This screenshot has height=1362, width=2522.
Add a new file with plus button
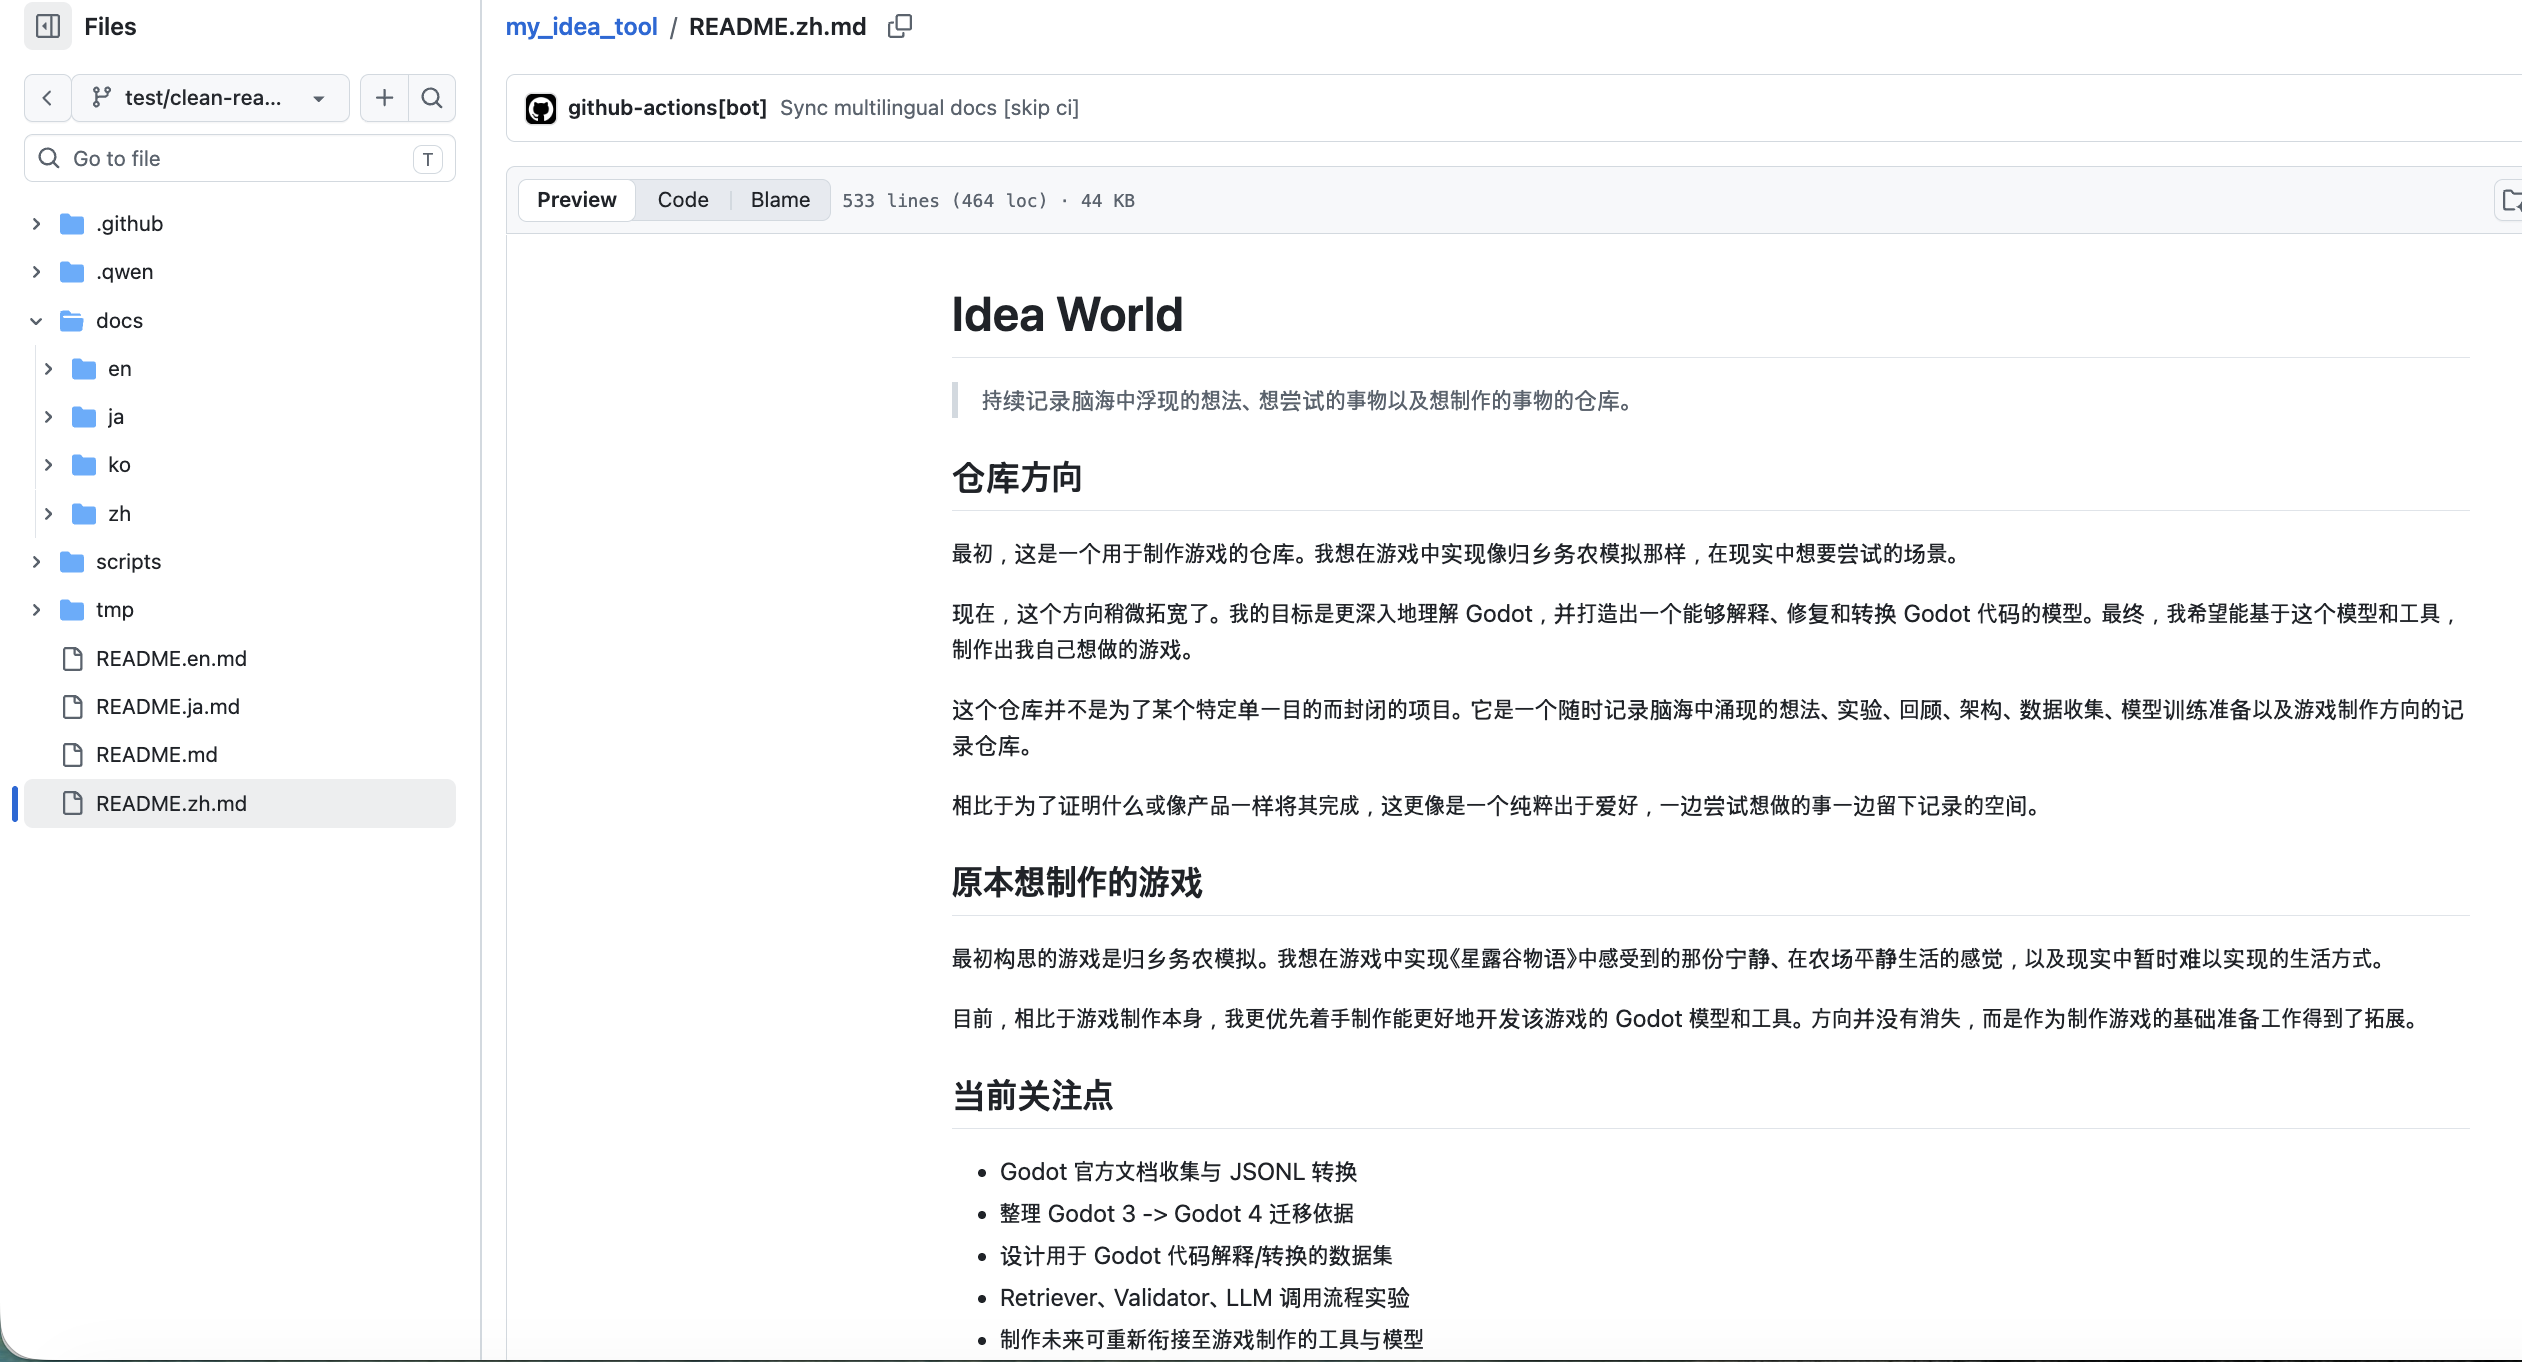[384, 98]
